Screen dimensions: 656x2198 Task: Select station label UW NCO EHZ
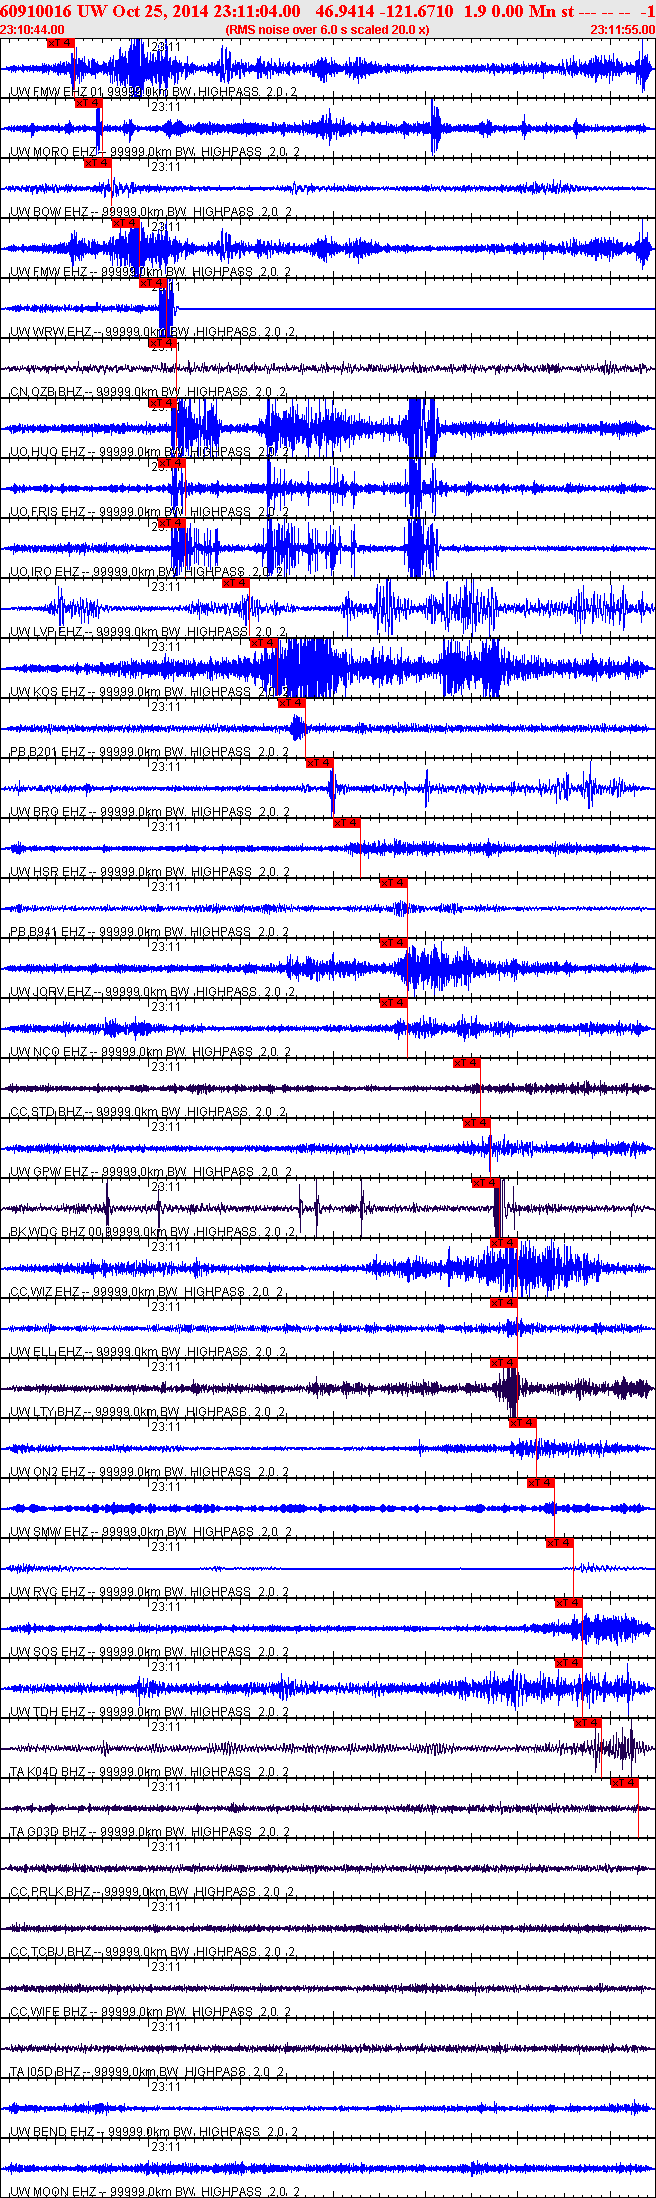click(x=49, y=1052)
